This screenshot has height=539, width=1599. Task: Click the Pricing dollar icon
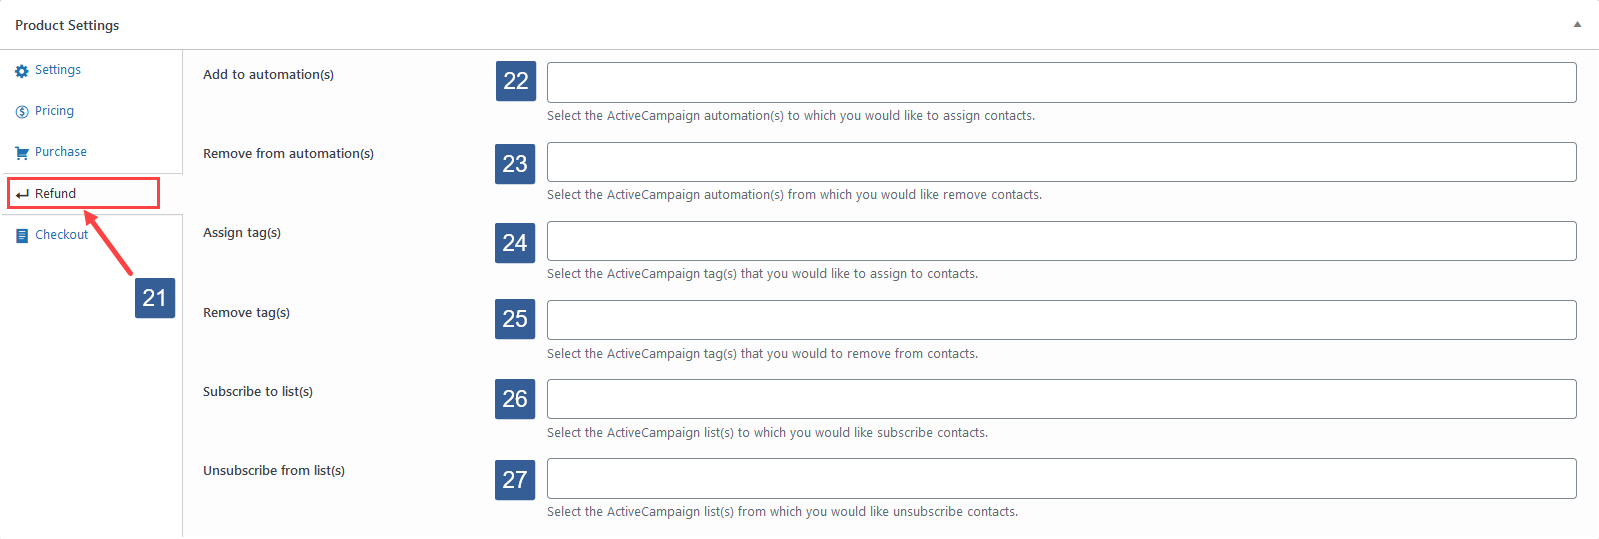pyautogui.click(x=22, y=112)
